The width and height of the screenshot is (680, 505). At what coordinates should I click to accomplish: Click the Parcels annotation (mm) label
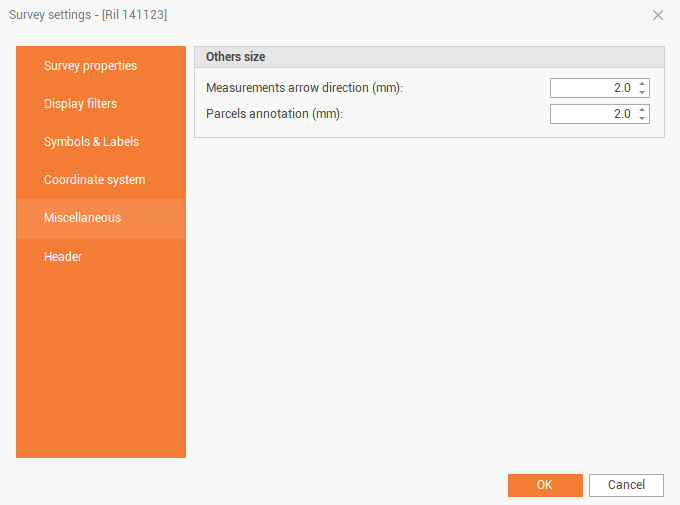coord(274,114)
